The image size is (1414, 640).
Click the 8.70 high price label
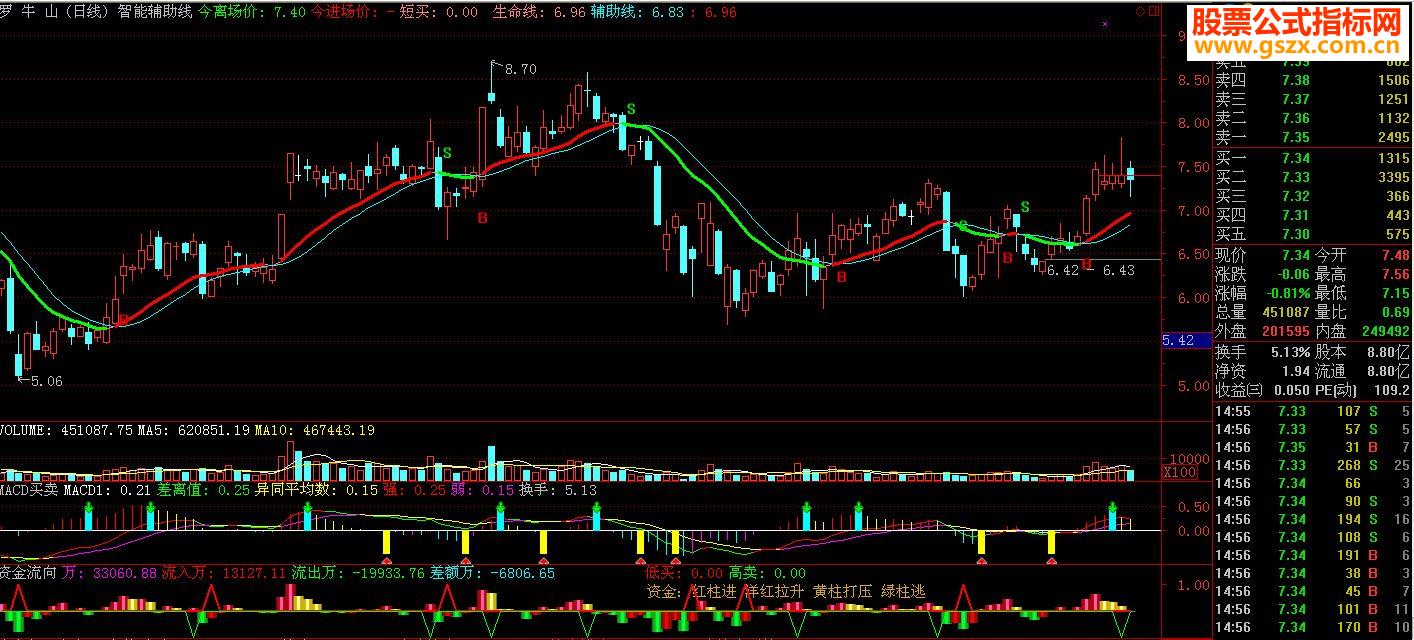521,69
